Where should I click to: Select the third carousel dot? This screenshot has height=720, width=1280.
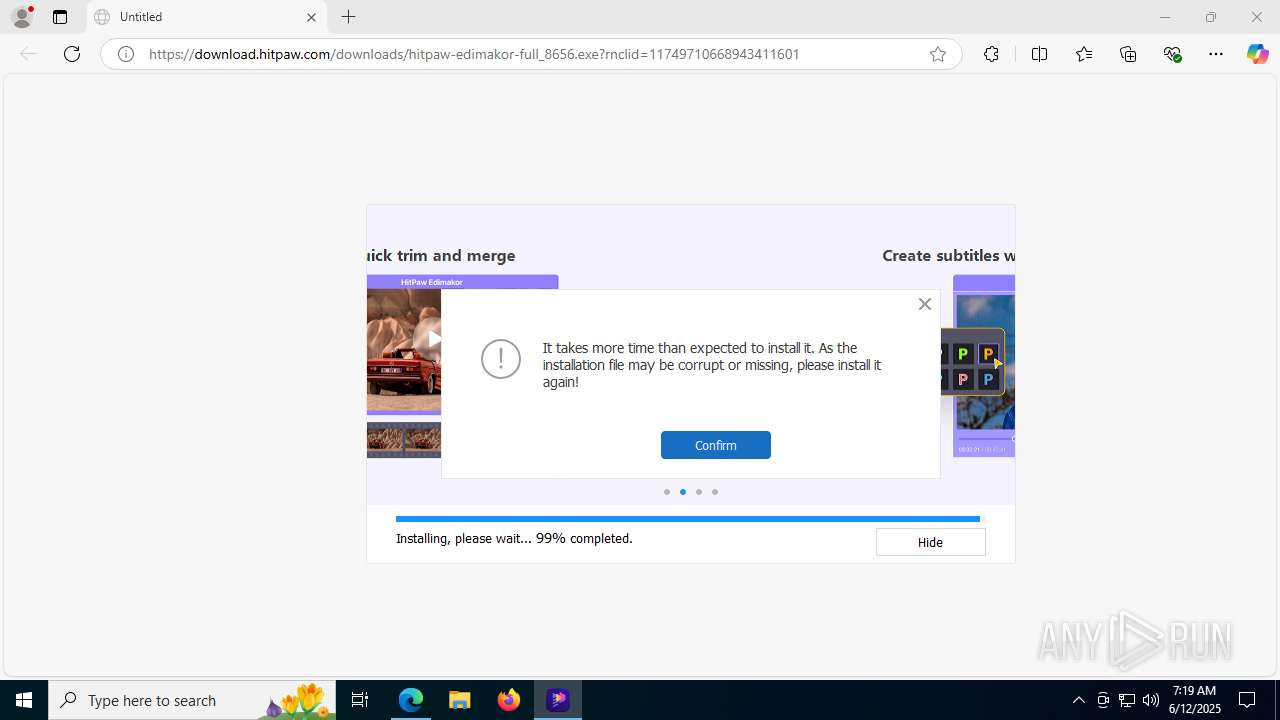(x=699, y=492)
